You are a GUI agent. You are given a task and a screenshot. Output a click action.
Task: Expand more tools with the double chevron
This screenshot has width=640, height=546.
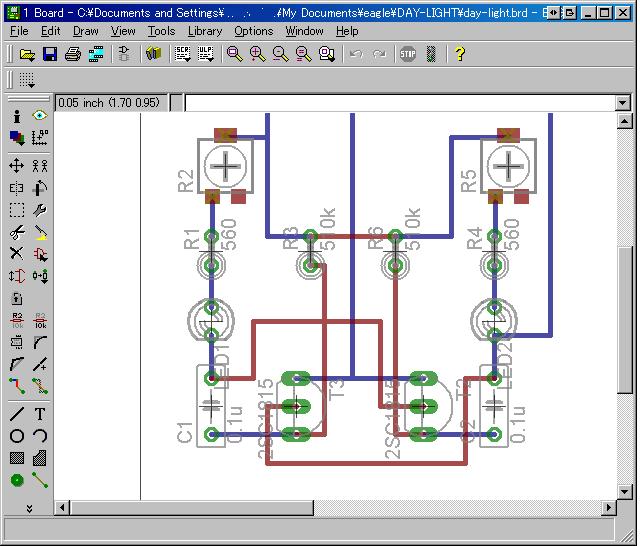click(x=29, y=508)
